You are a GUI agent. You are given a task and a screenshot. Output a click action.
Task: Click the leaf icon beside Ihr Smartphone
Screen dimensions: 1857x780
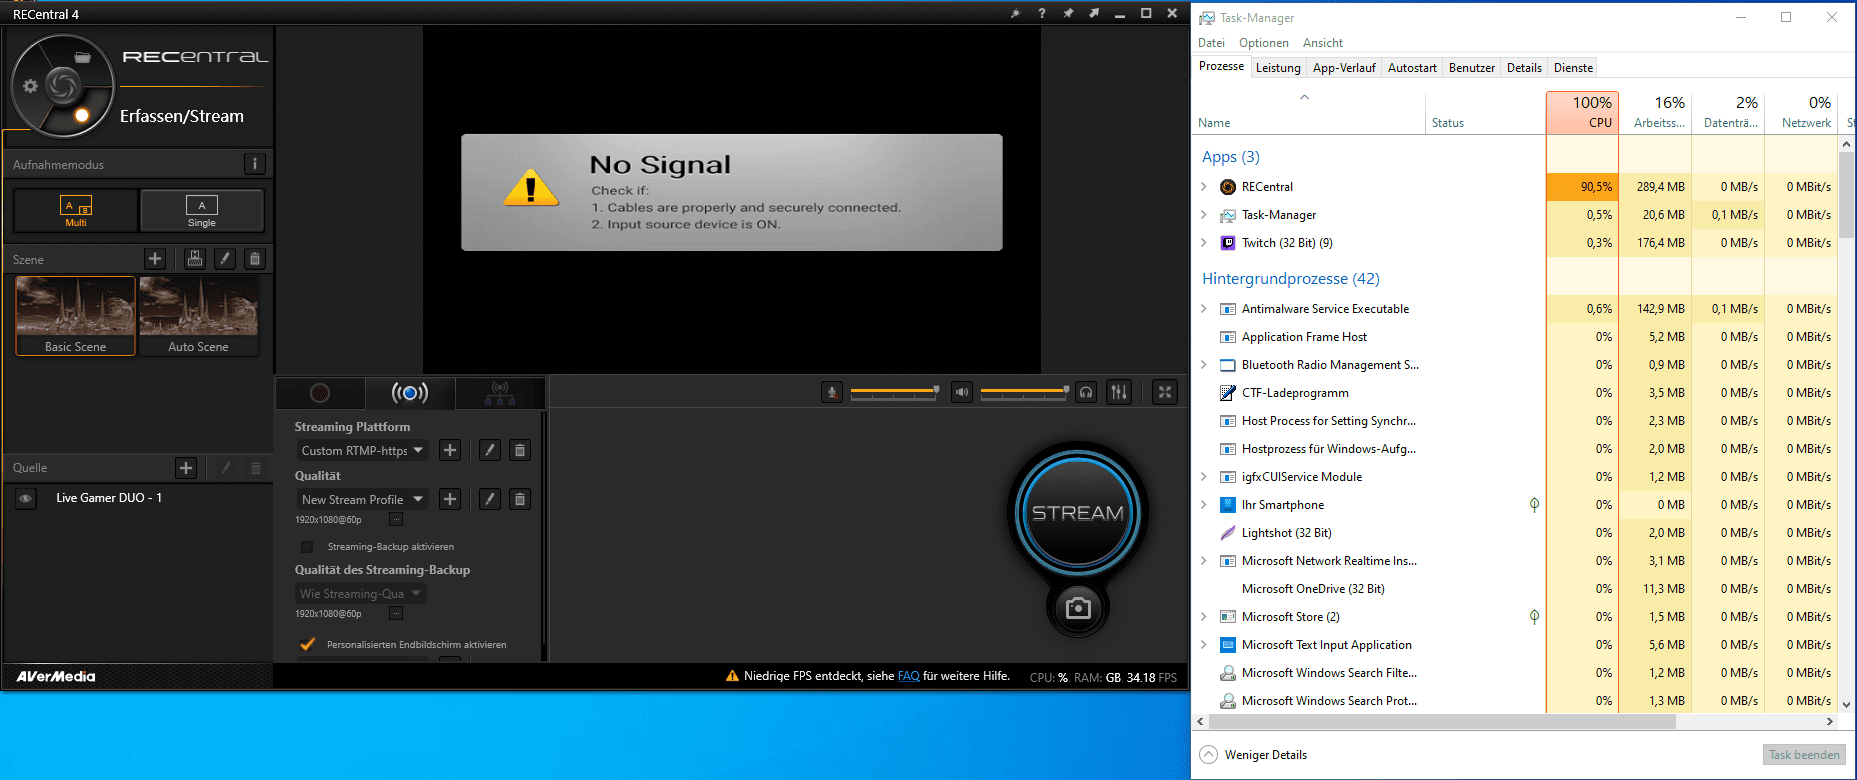[1534, 505]
